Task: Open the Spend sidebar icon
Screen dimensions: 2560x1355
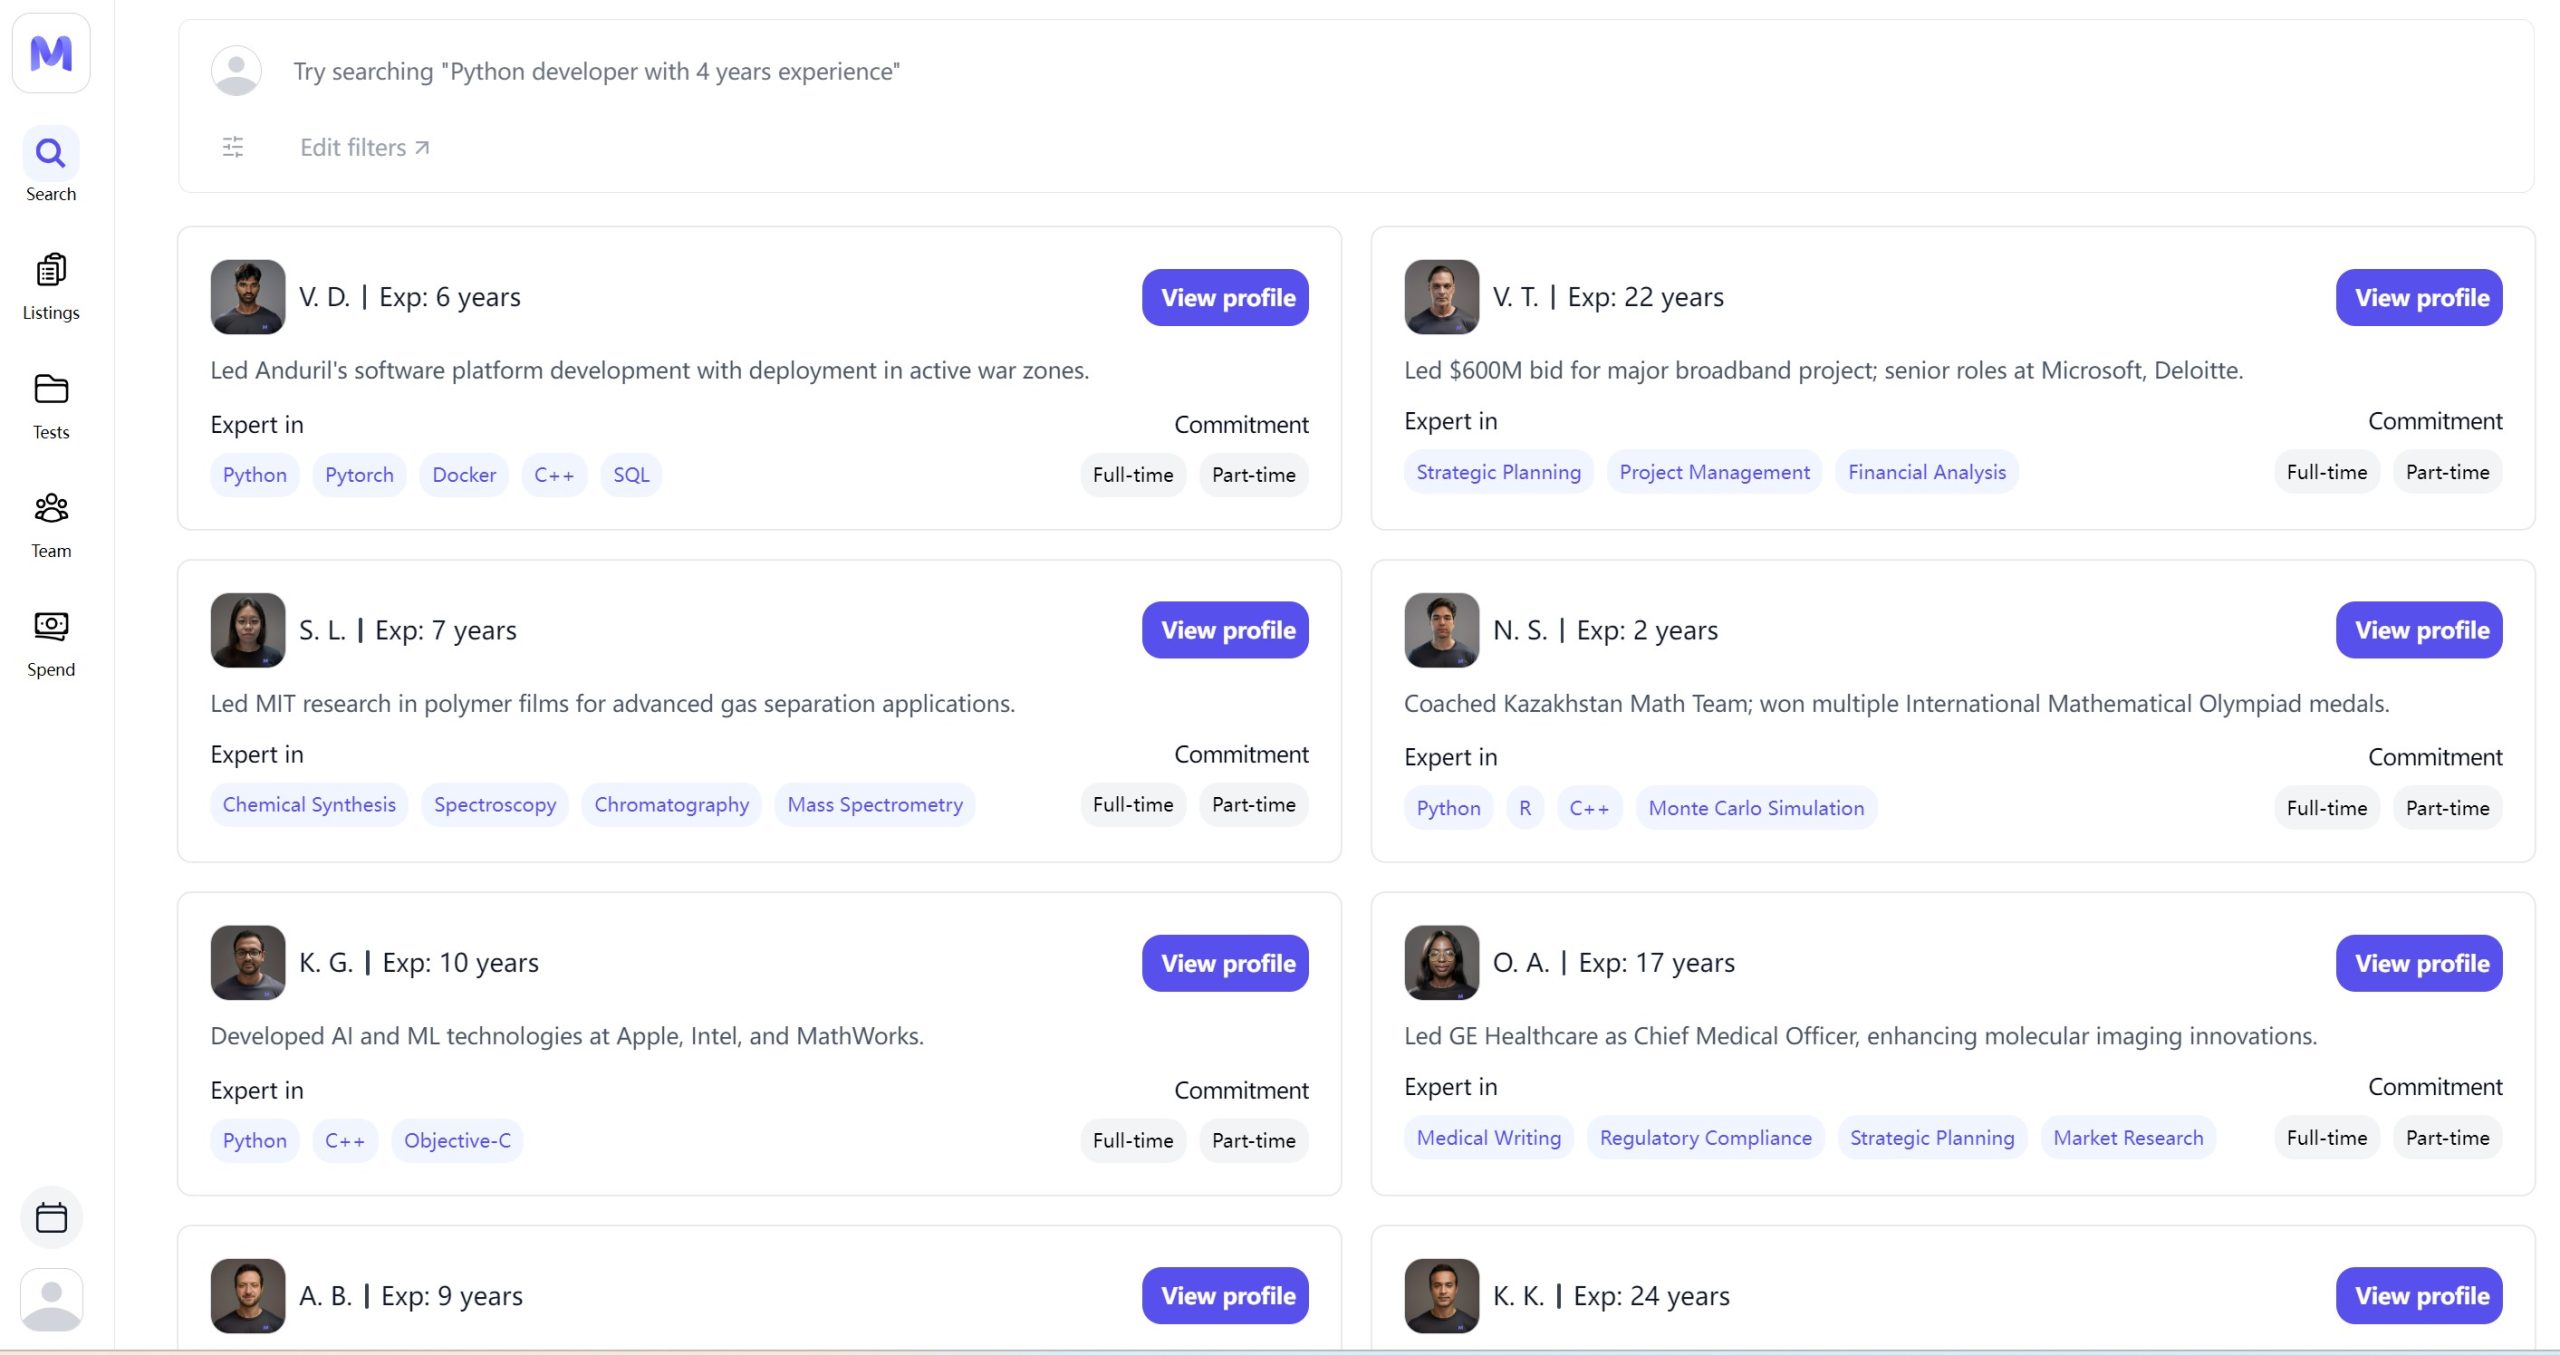Action: point(51,627)
